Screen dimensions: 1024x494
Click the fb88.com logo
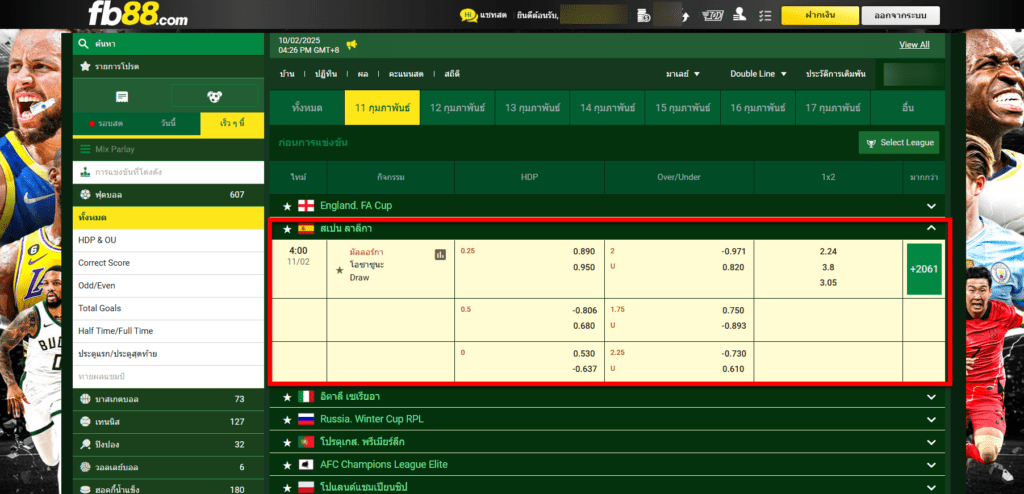point(138,13)
